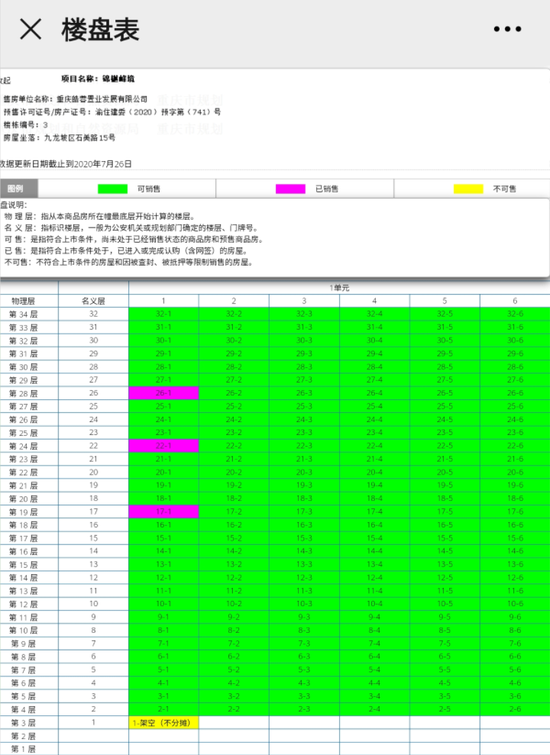Open the three-dot more options menu
Viewport: 550px width, 755px height.
tap(507, 29)
